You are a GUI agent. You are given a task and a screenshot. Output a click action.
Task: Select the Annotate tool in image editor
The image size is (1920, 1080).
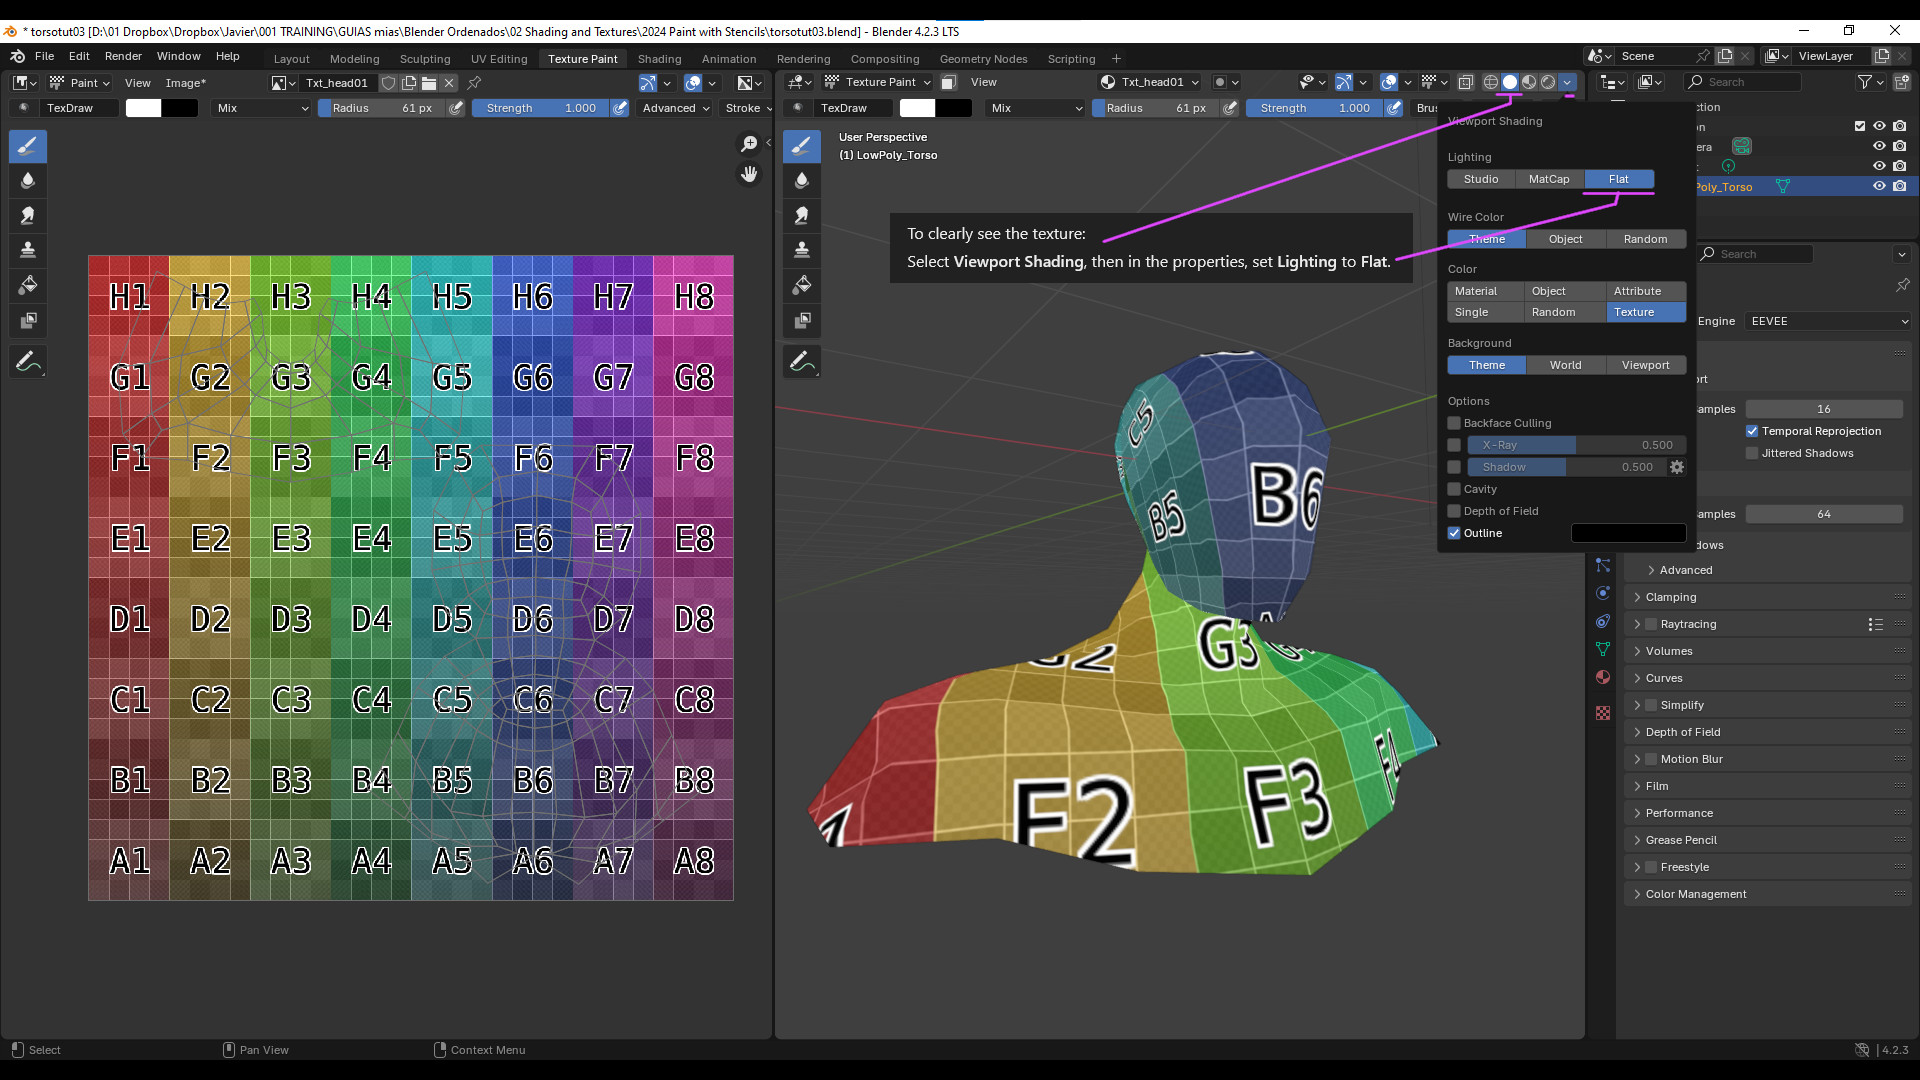point(28,362)
